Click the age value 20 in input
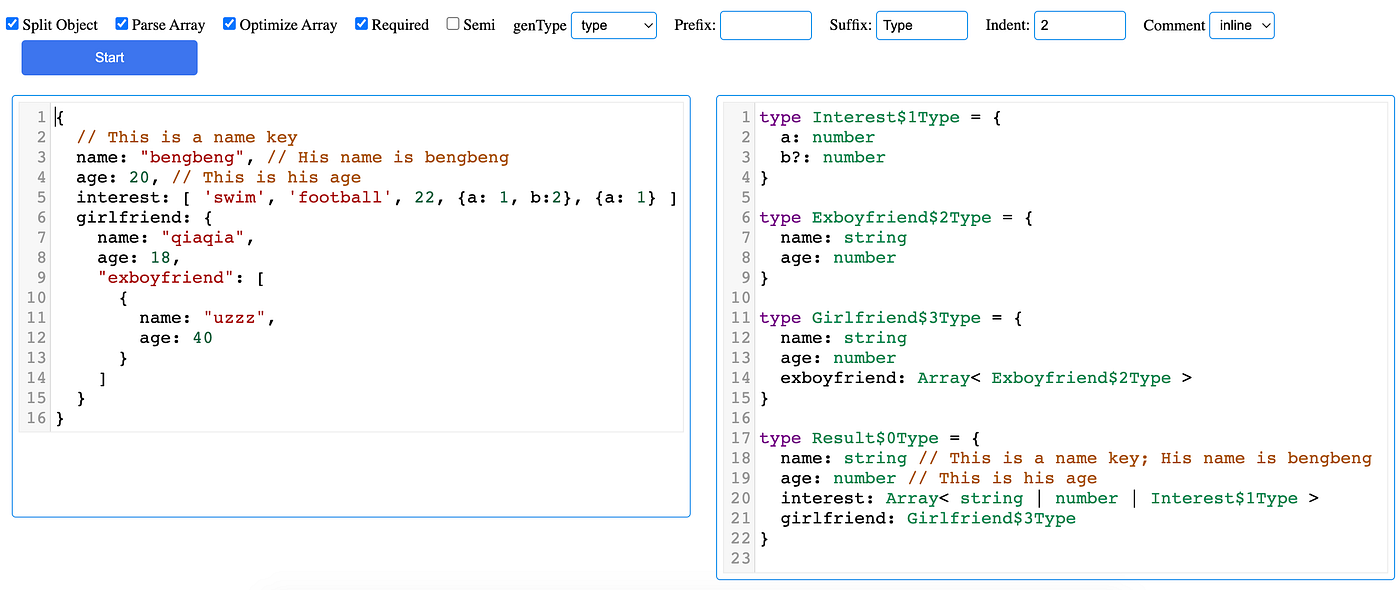The width and height of the screenshot is (1400, 590). (139, 177)
